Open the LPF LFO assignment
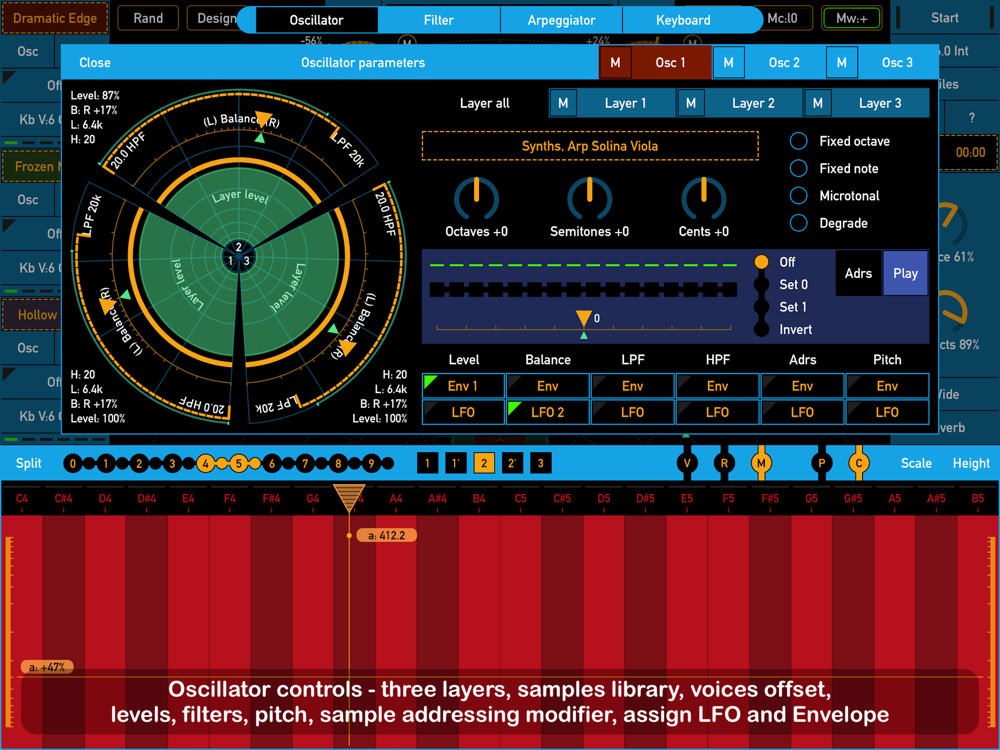The height and width of the screenshot is (750, 1000). pyautogui.click(x=633, y=412)
